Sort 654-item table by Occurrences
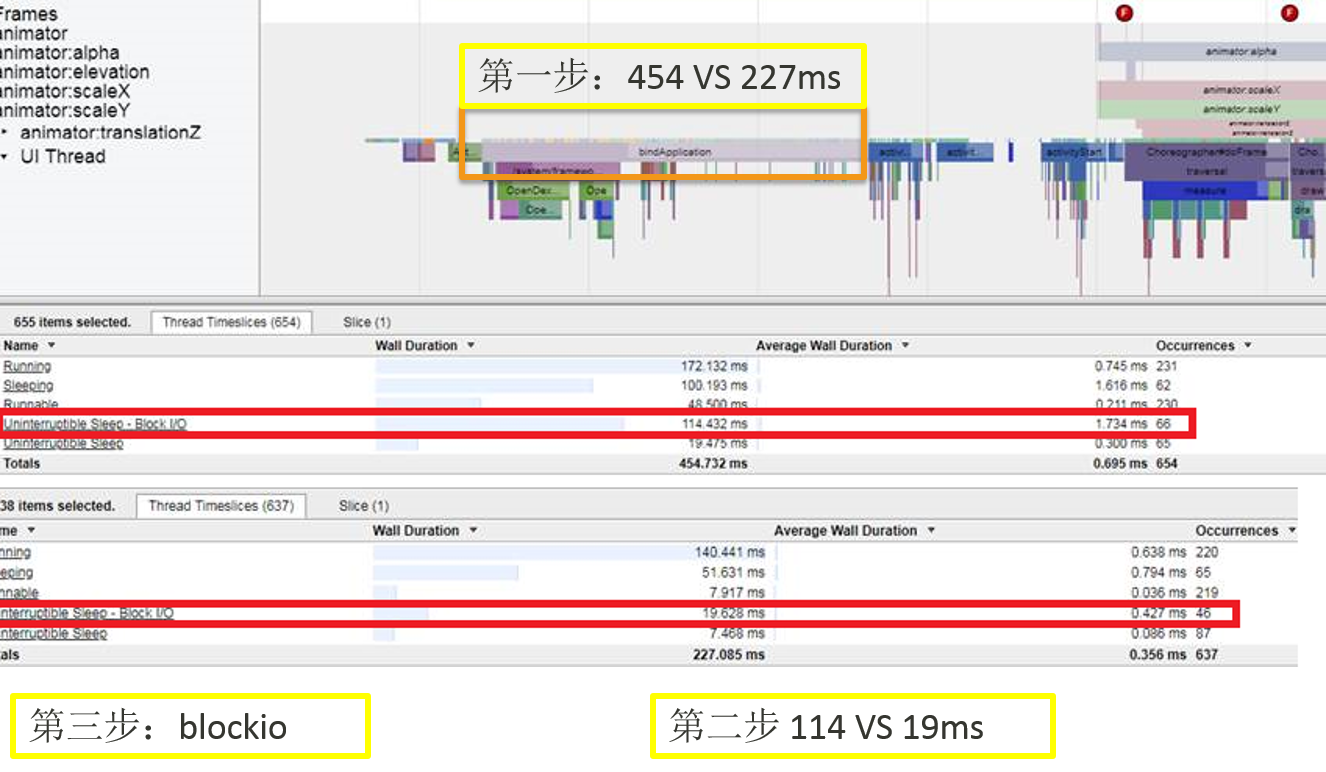 click(x=1204, y=345)
